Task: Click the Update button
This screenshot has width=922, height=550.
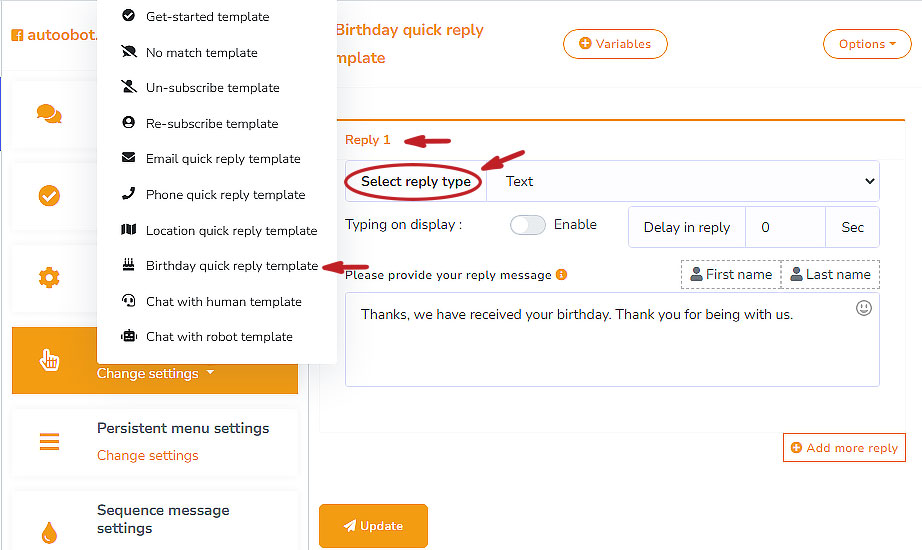Action: 373,526
